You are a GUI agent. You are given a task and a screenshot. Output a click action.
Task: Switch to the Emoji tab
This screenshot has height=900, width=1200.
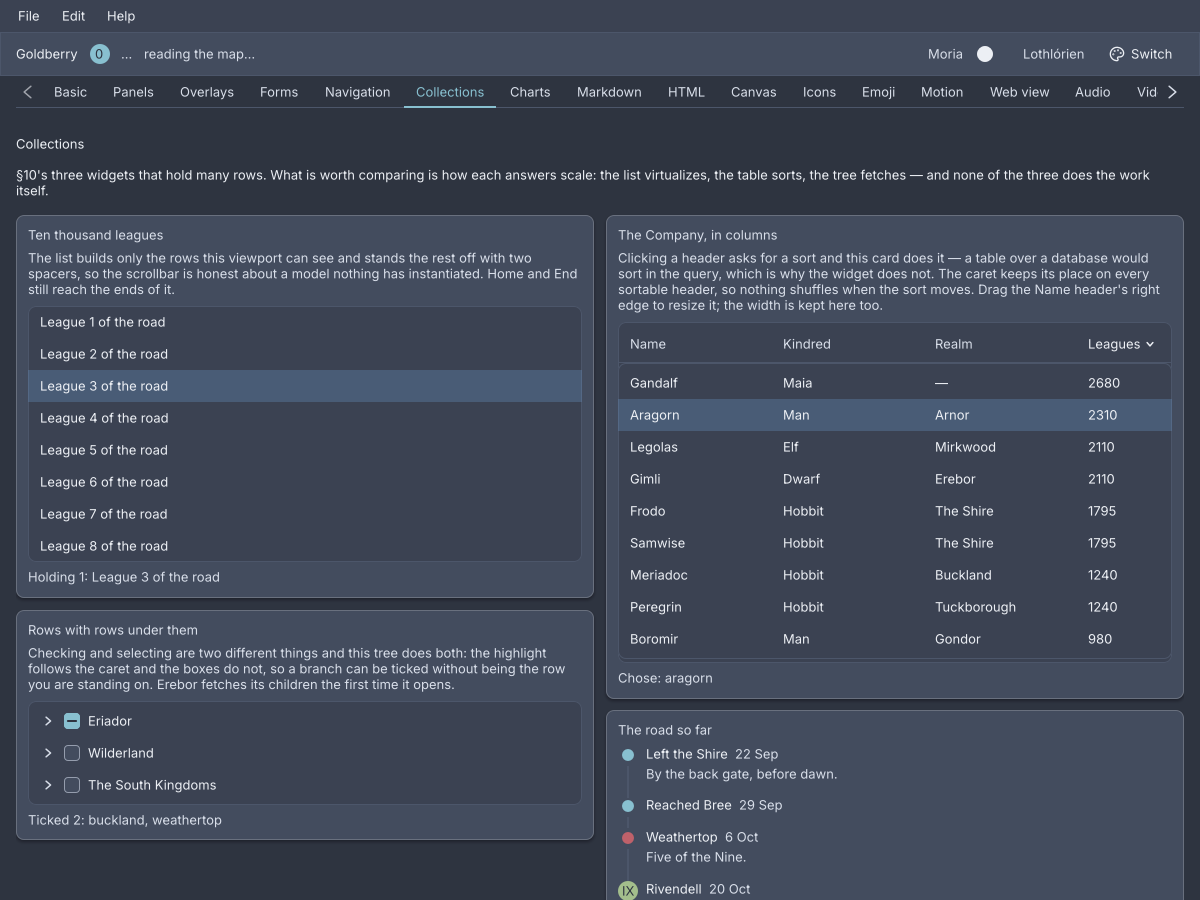tap(878, 92)
